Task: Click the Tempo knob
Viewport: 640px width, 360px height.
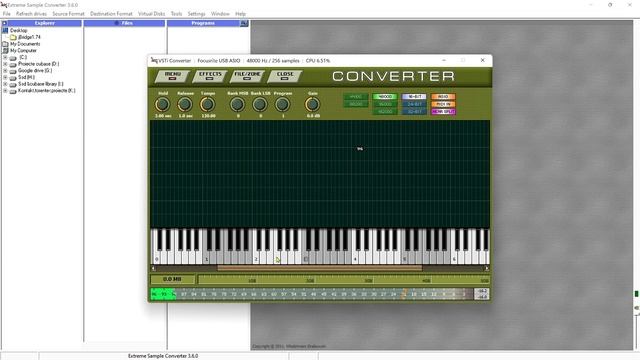Action: coord(207,104)
